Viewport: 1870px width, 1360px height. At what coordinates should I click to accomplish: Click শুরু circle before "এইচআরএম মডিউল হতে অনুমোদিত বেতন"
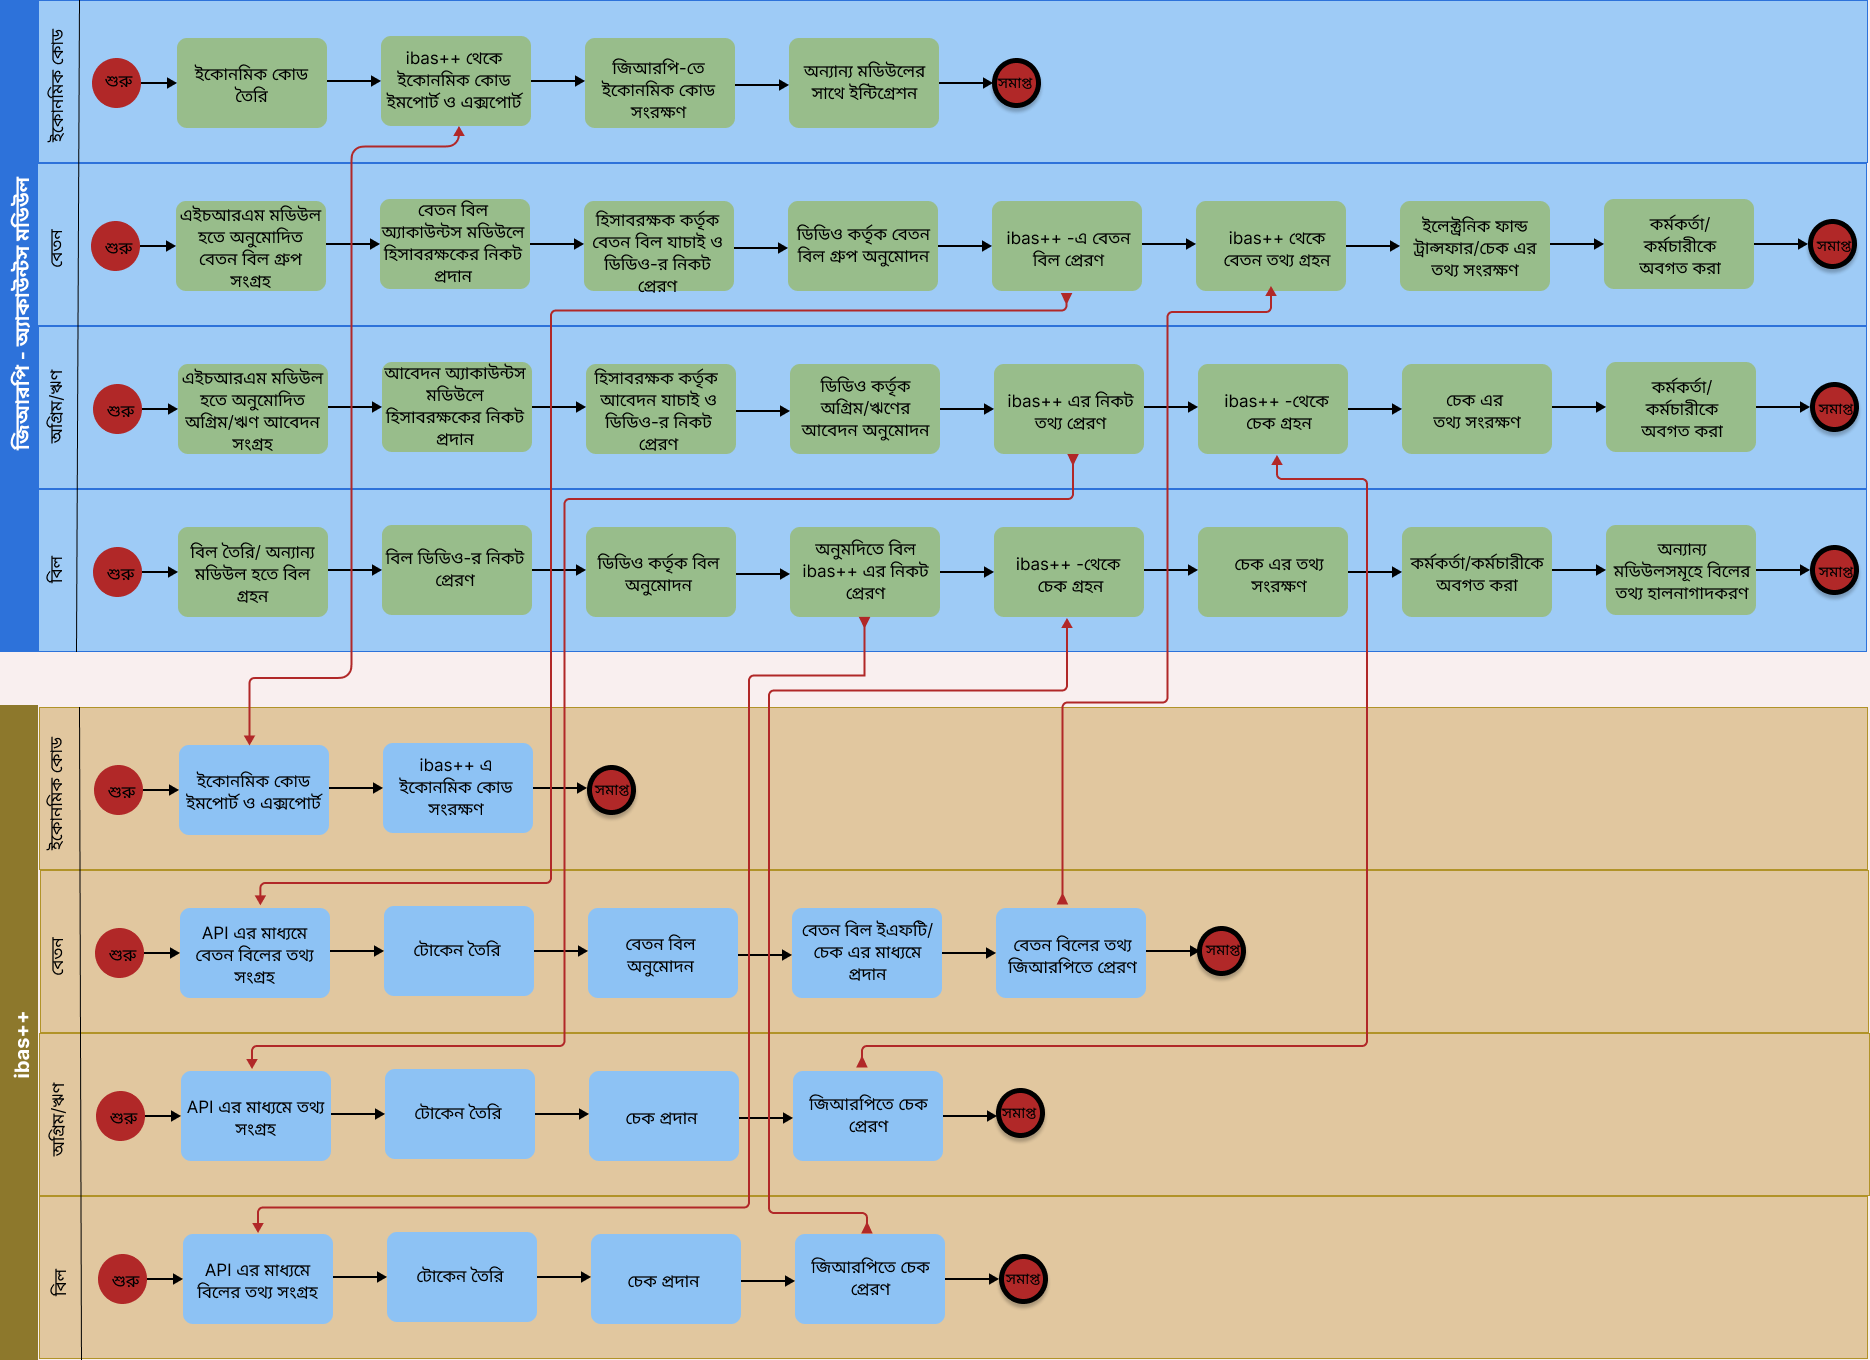click(116, 246)
